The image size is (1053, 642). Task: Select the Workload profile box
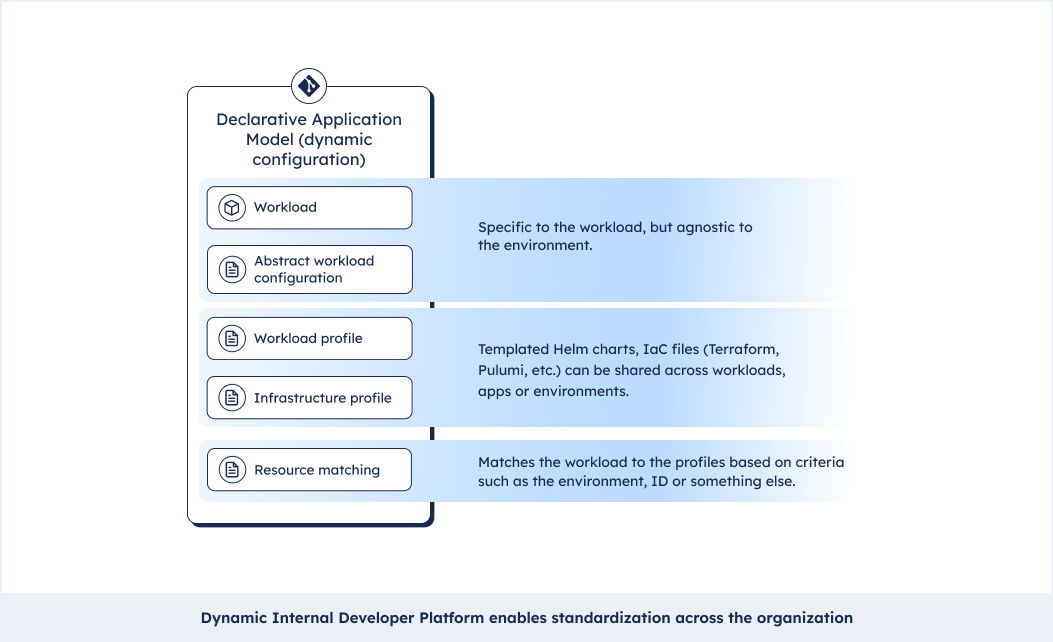coord(310,338)
